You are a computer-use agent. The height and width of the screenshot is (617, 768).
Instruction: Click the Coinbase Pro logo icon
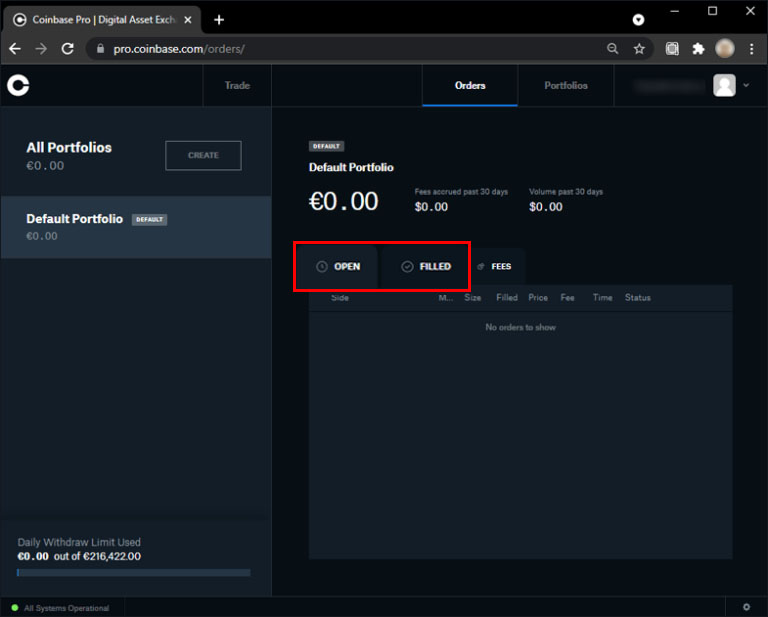point(18,86)
